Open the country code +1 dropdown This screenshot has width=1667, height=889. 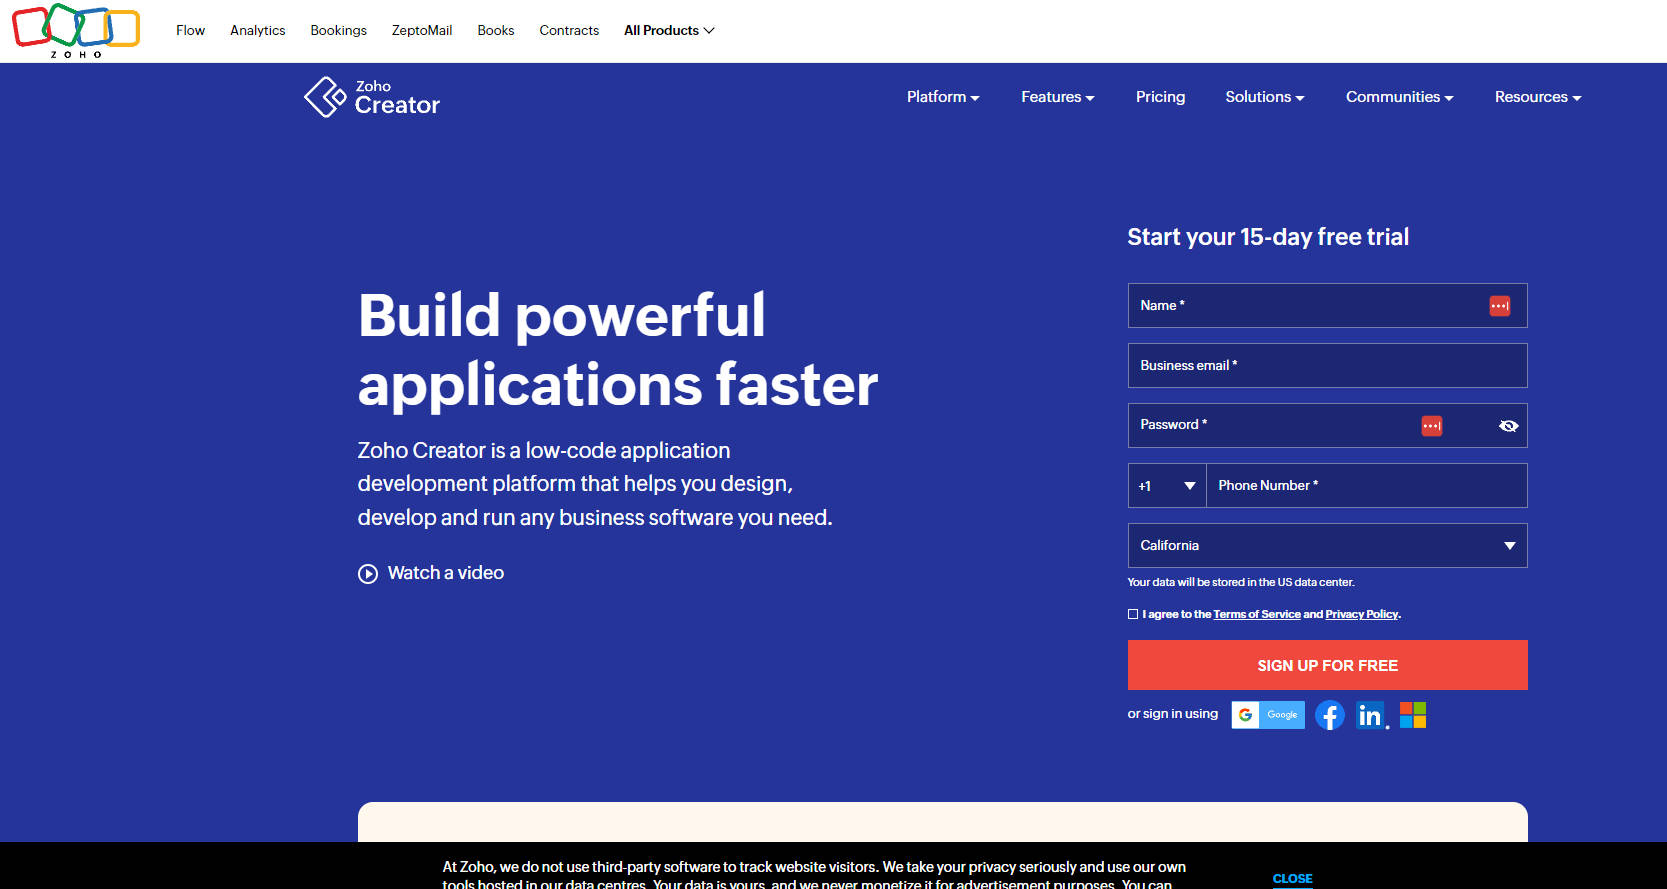[x=1167, y=486]
